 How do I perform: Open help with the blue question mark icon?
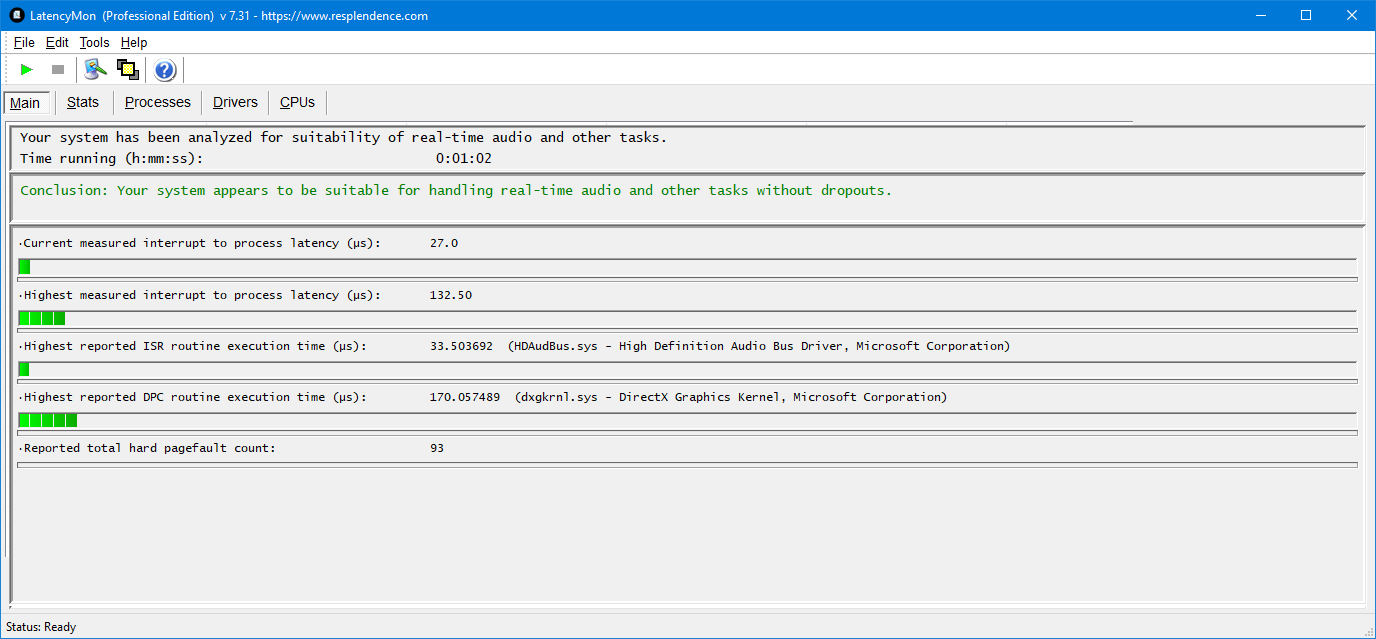(x=165, y=70)
